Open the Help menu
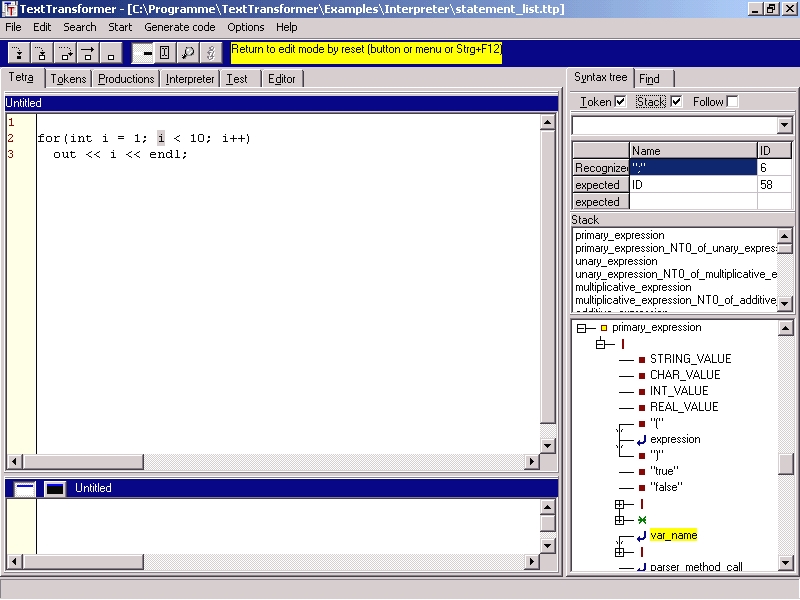This screenshot has height=600, width=800. click(287, 27)
